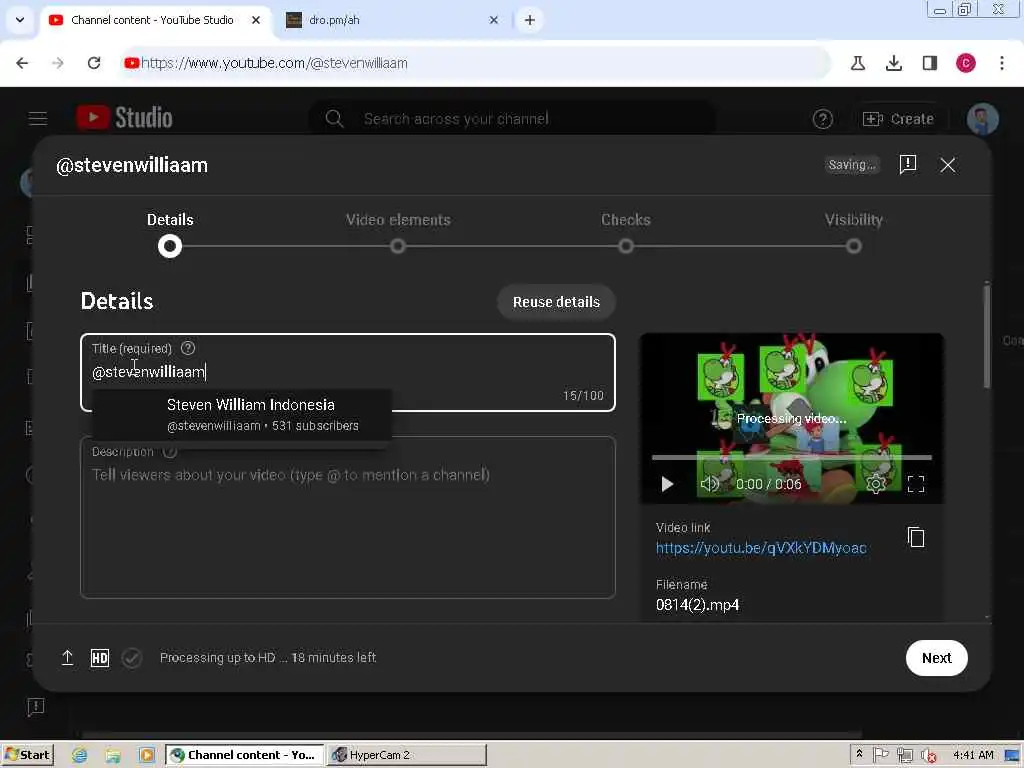Screen dimensions: 1024x768
Task: Close the Channel content browser tab
Action: pyautogui.click(x=256, y=20)
